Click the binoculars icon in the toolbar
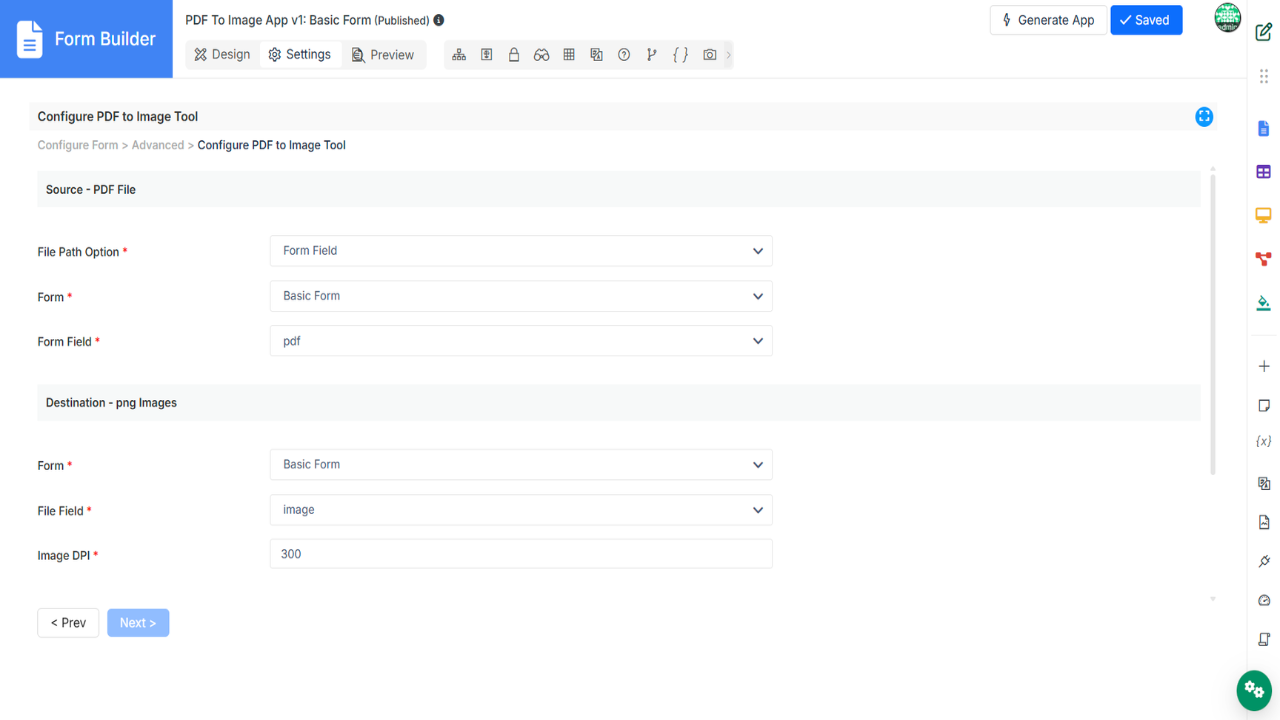 541,55
